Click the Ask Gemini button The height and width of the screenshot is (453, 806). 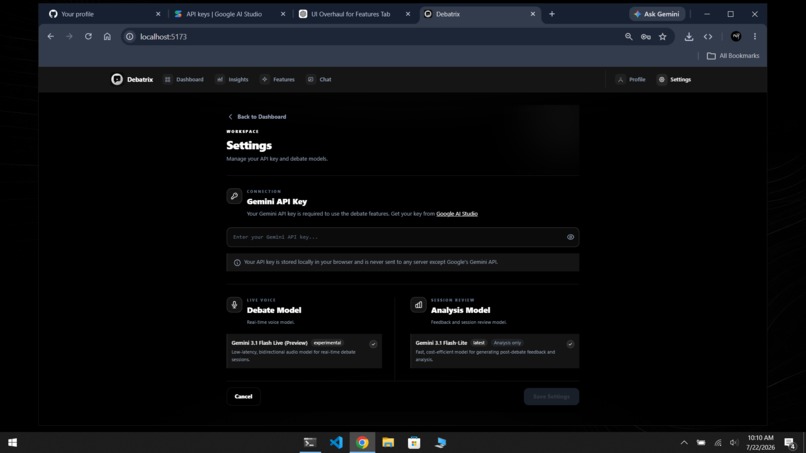click(657, 14)
